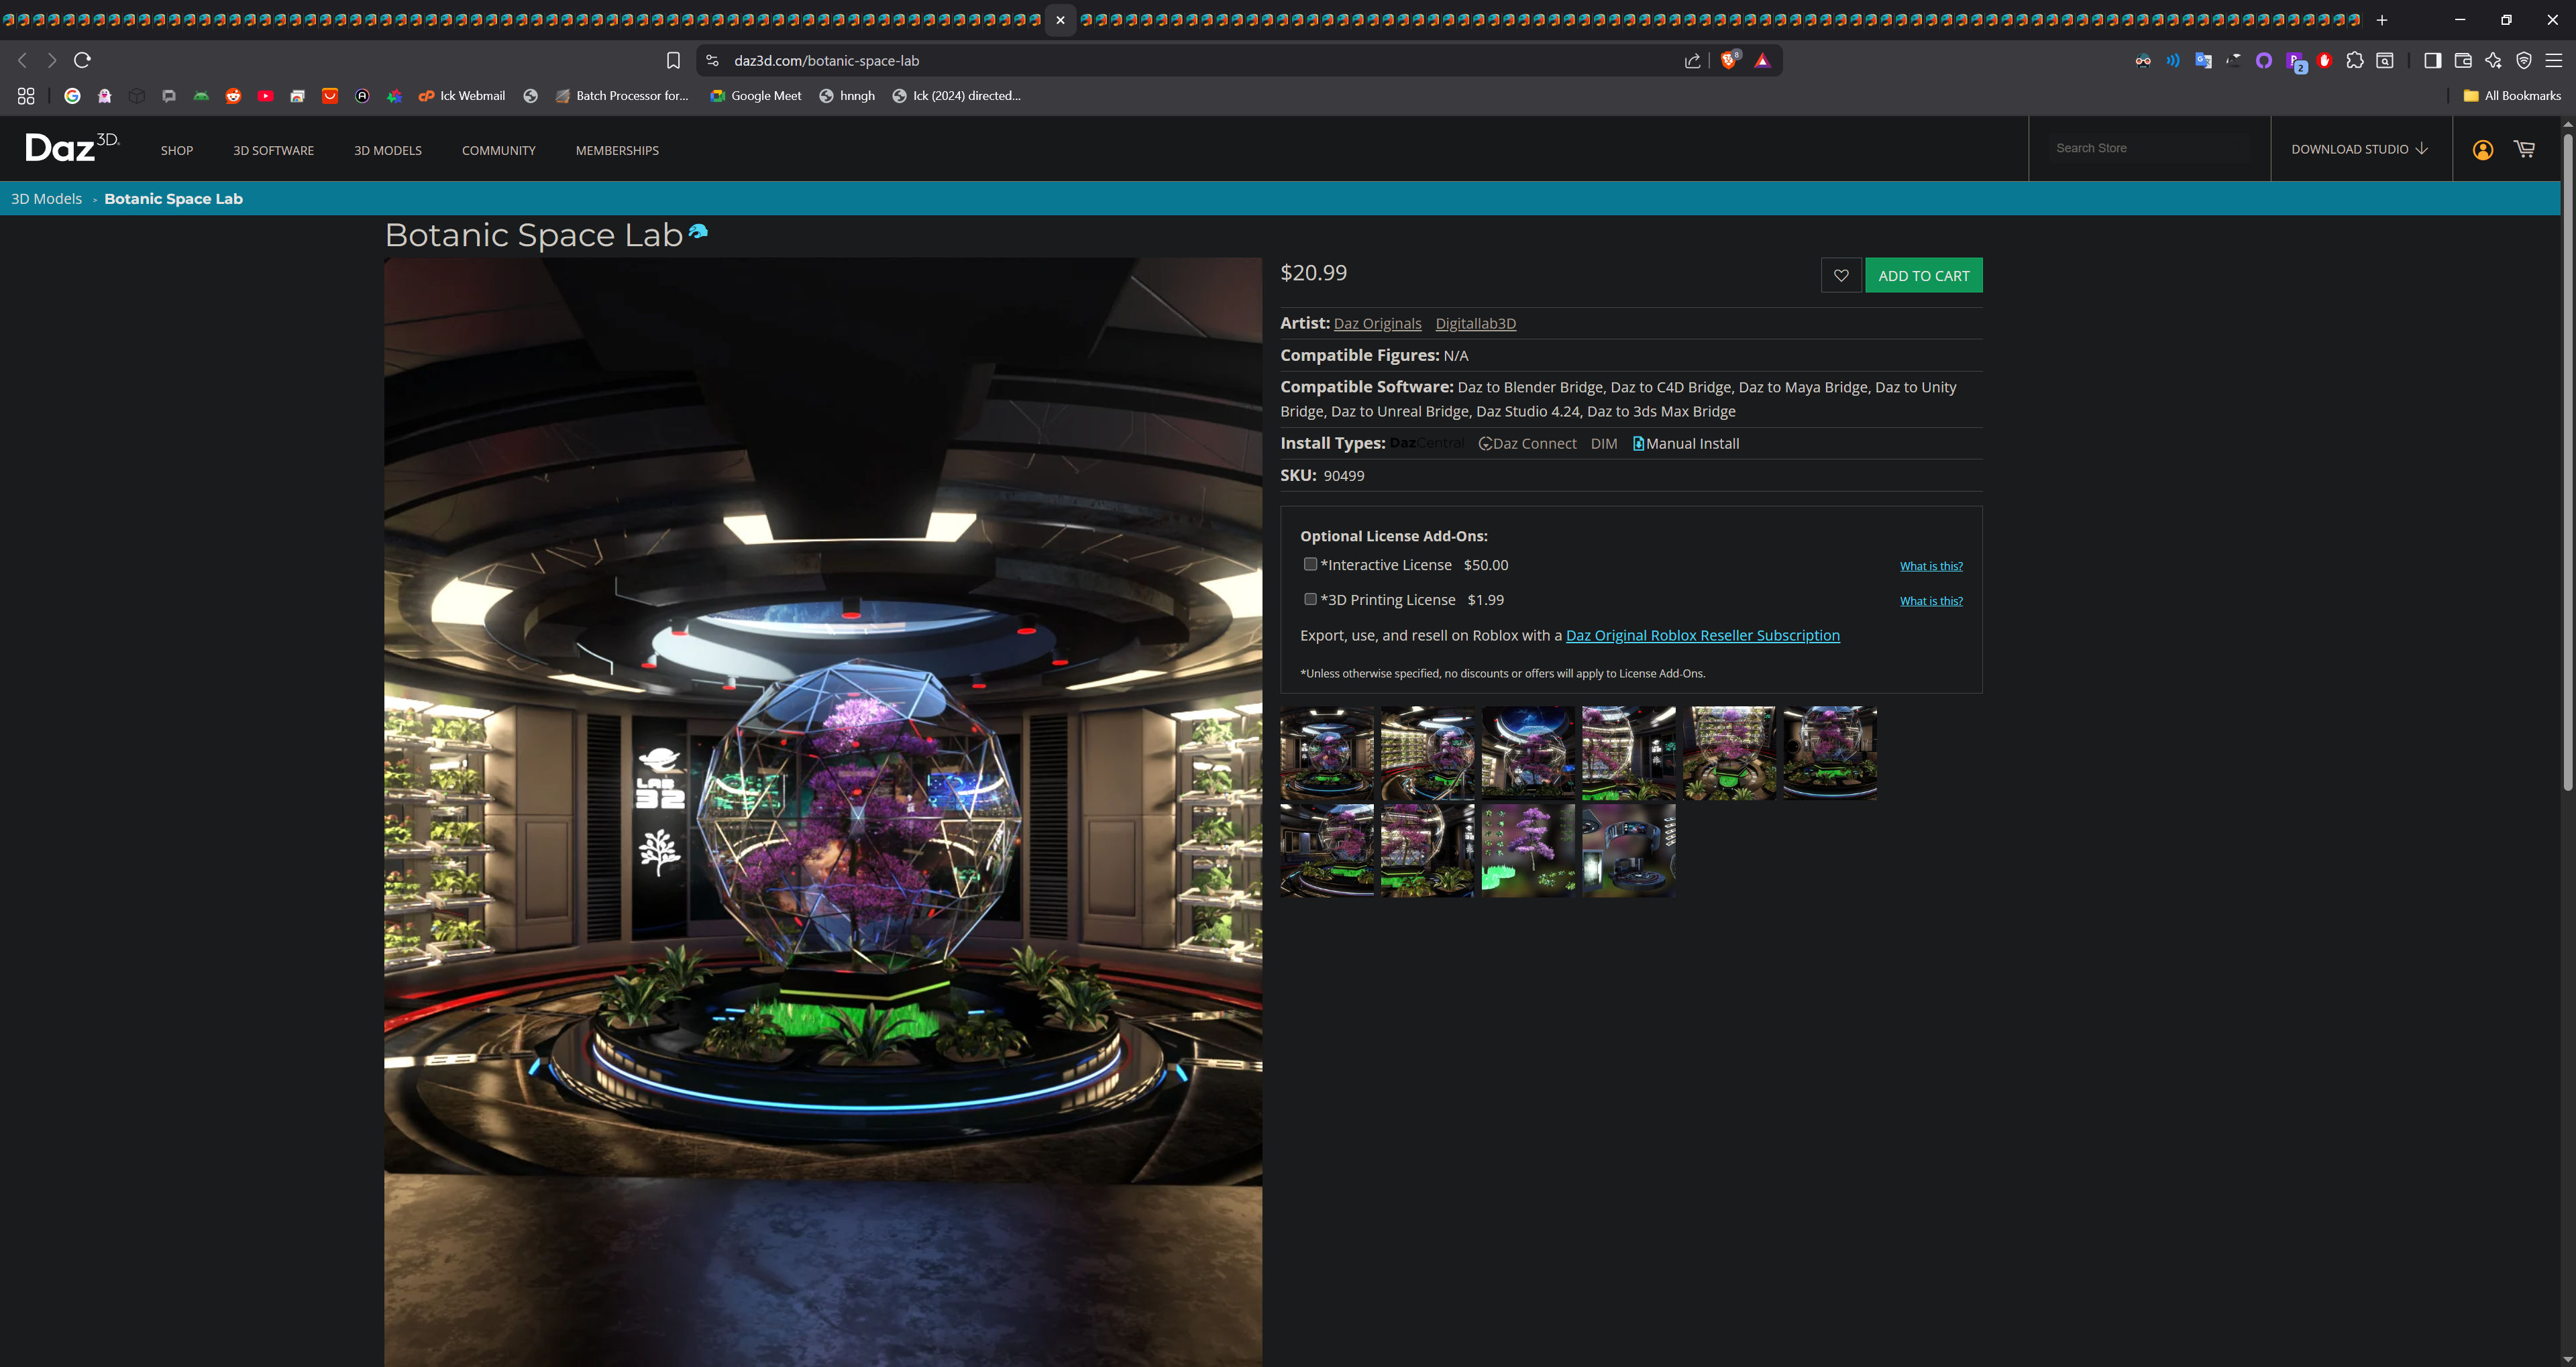Click the Brave Rewards triangle icon
2576x1367 pixels.
point(1762,61)
